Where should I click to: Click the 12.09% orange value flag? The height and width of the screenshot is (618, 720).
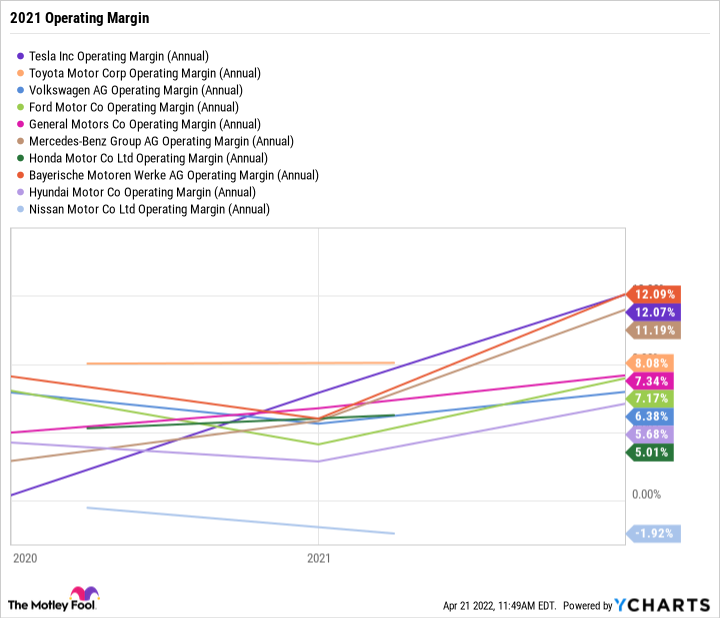click(x=655, y=294)
